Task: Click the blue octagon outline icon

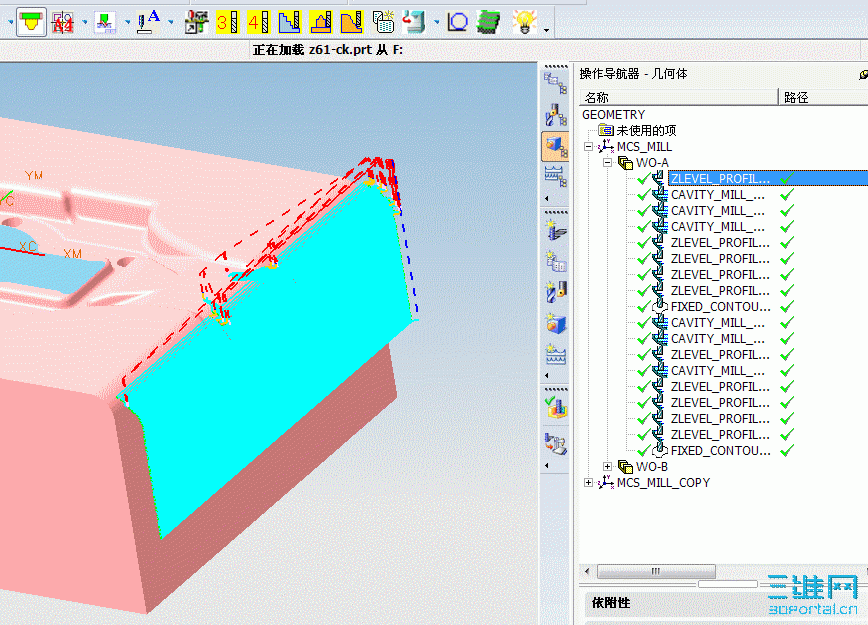Action: (457, 23)
